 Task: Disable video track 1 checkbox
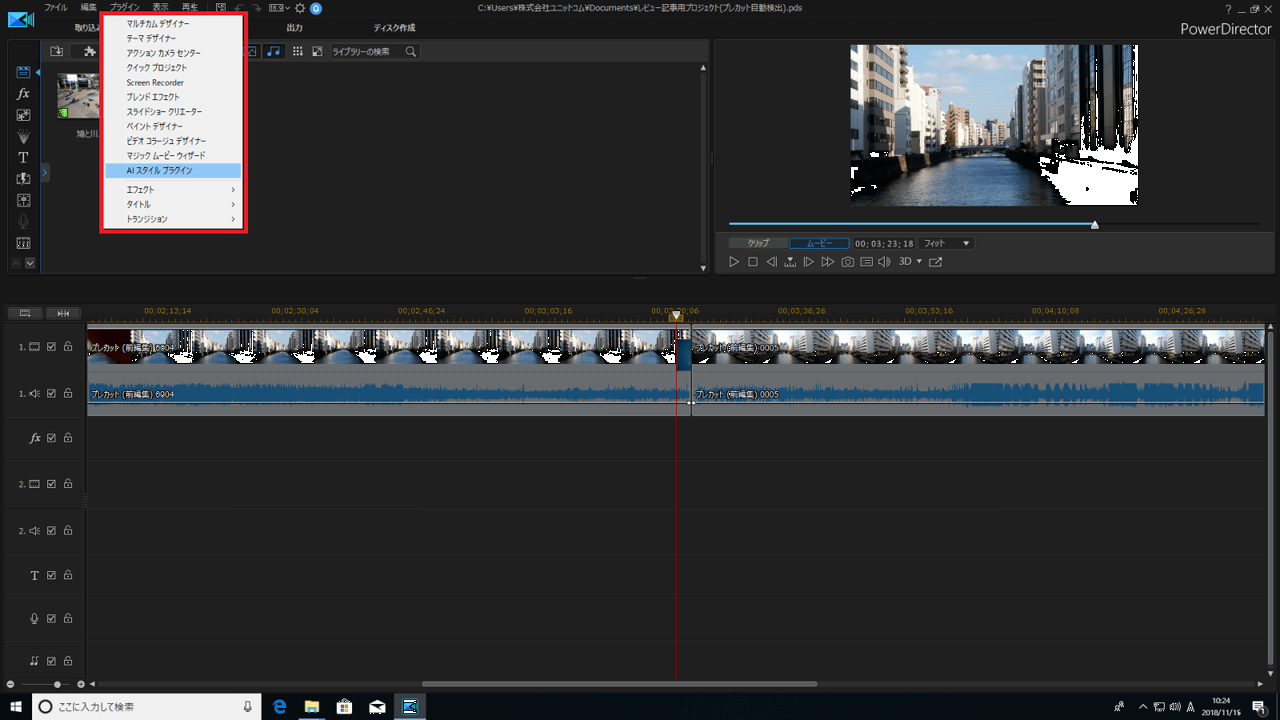click(51, 347)
